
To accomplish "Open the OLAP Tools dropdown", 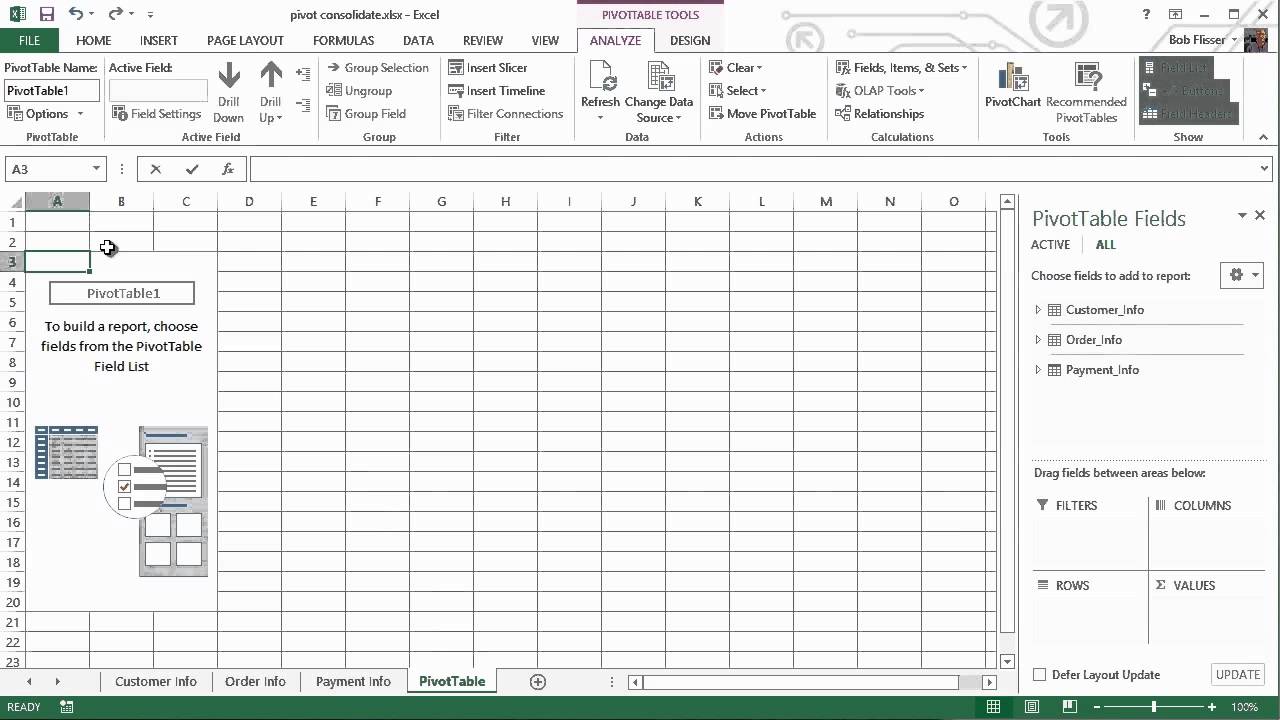I will [880, 91].
